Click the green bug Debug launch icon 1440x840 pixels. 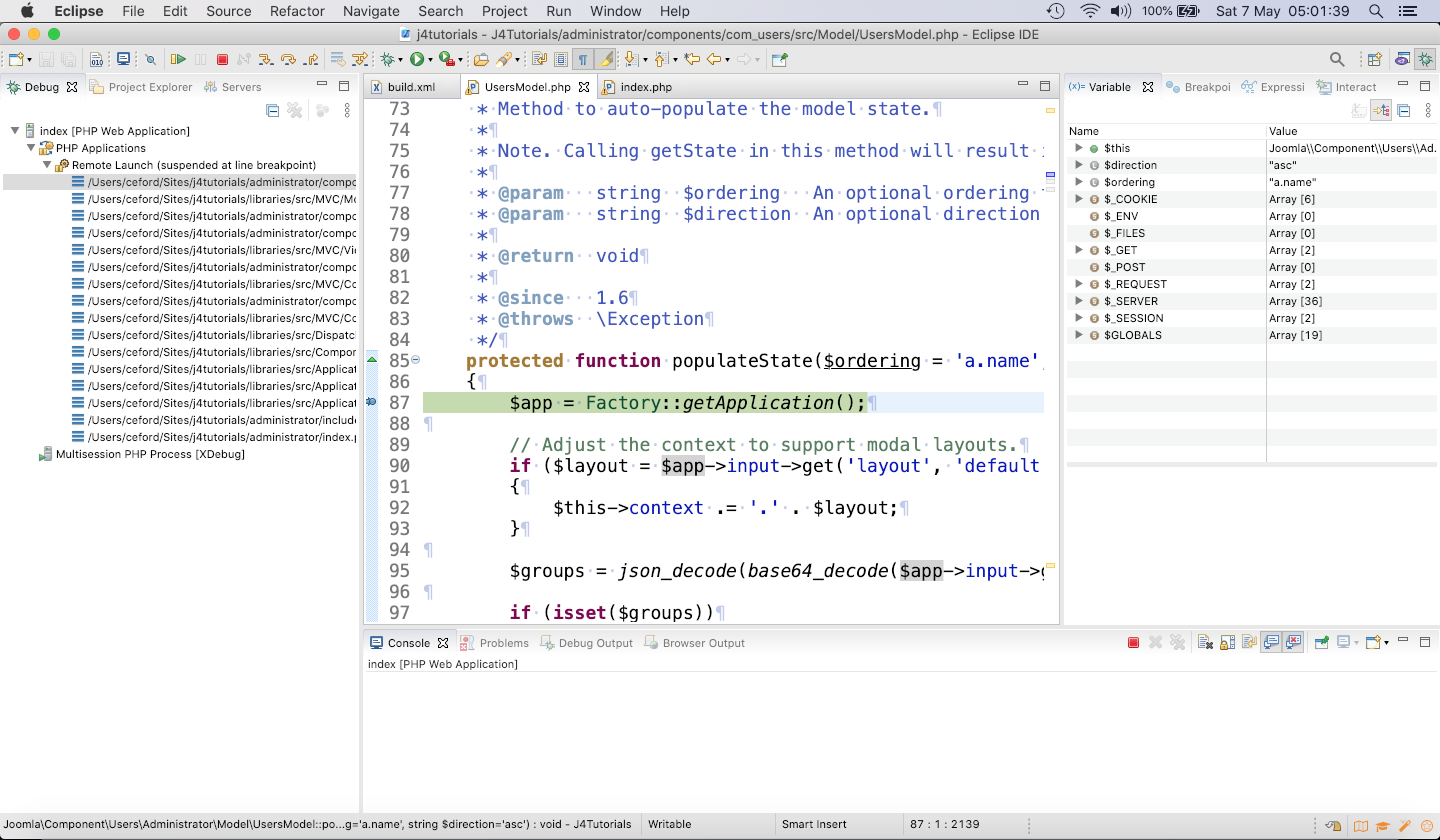387,60
